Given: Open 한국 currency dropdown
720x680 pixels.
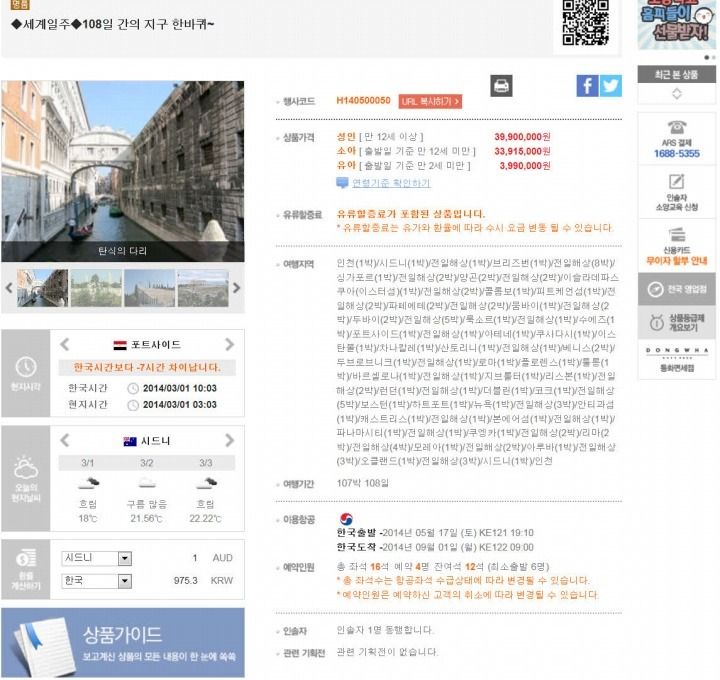Looking at the screenshot, I should pos(97,581).
